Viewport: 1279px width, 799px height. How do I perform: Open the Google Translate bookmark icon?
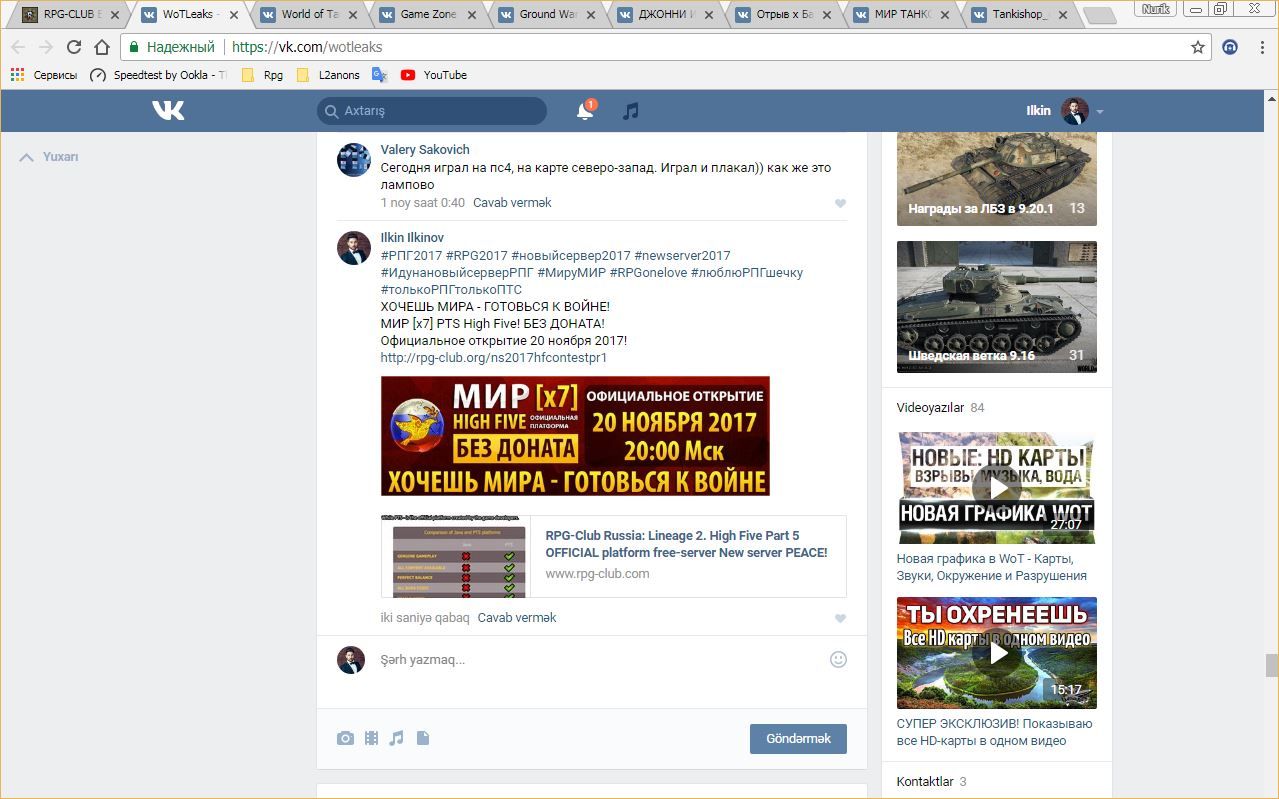coord(379,75)
